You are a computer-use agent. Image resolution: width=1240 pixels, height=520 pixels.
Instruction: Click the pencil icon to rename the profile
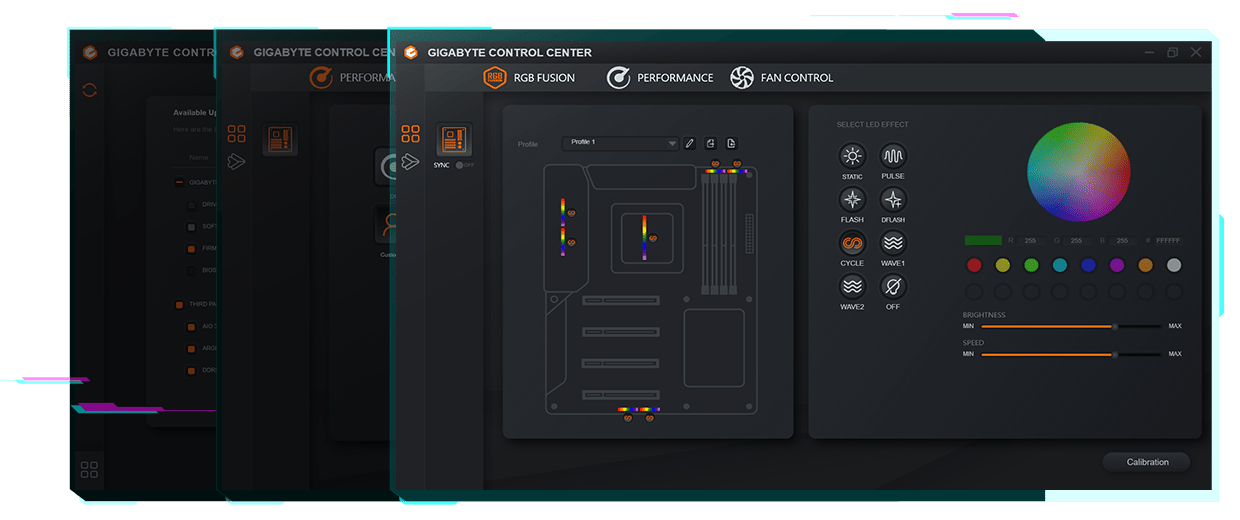(x=689, y=143)
